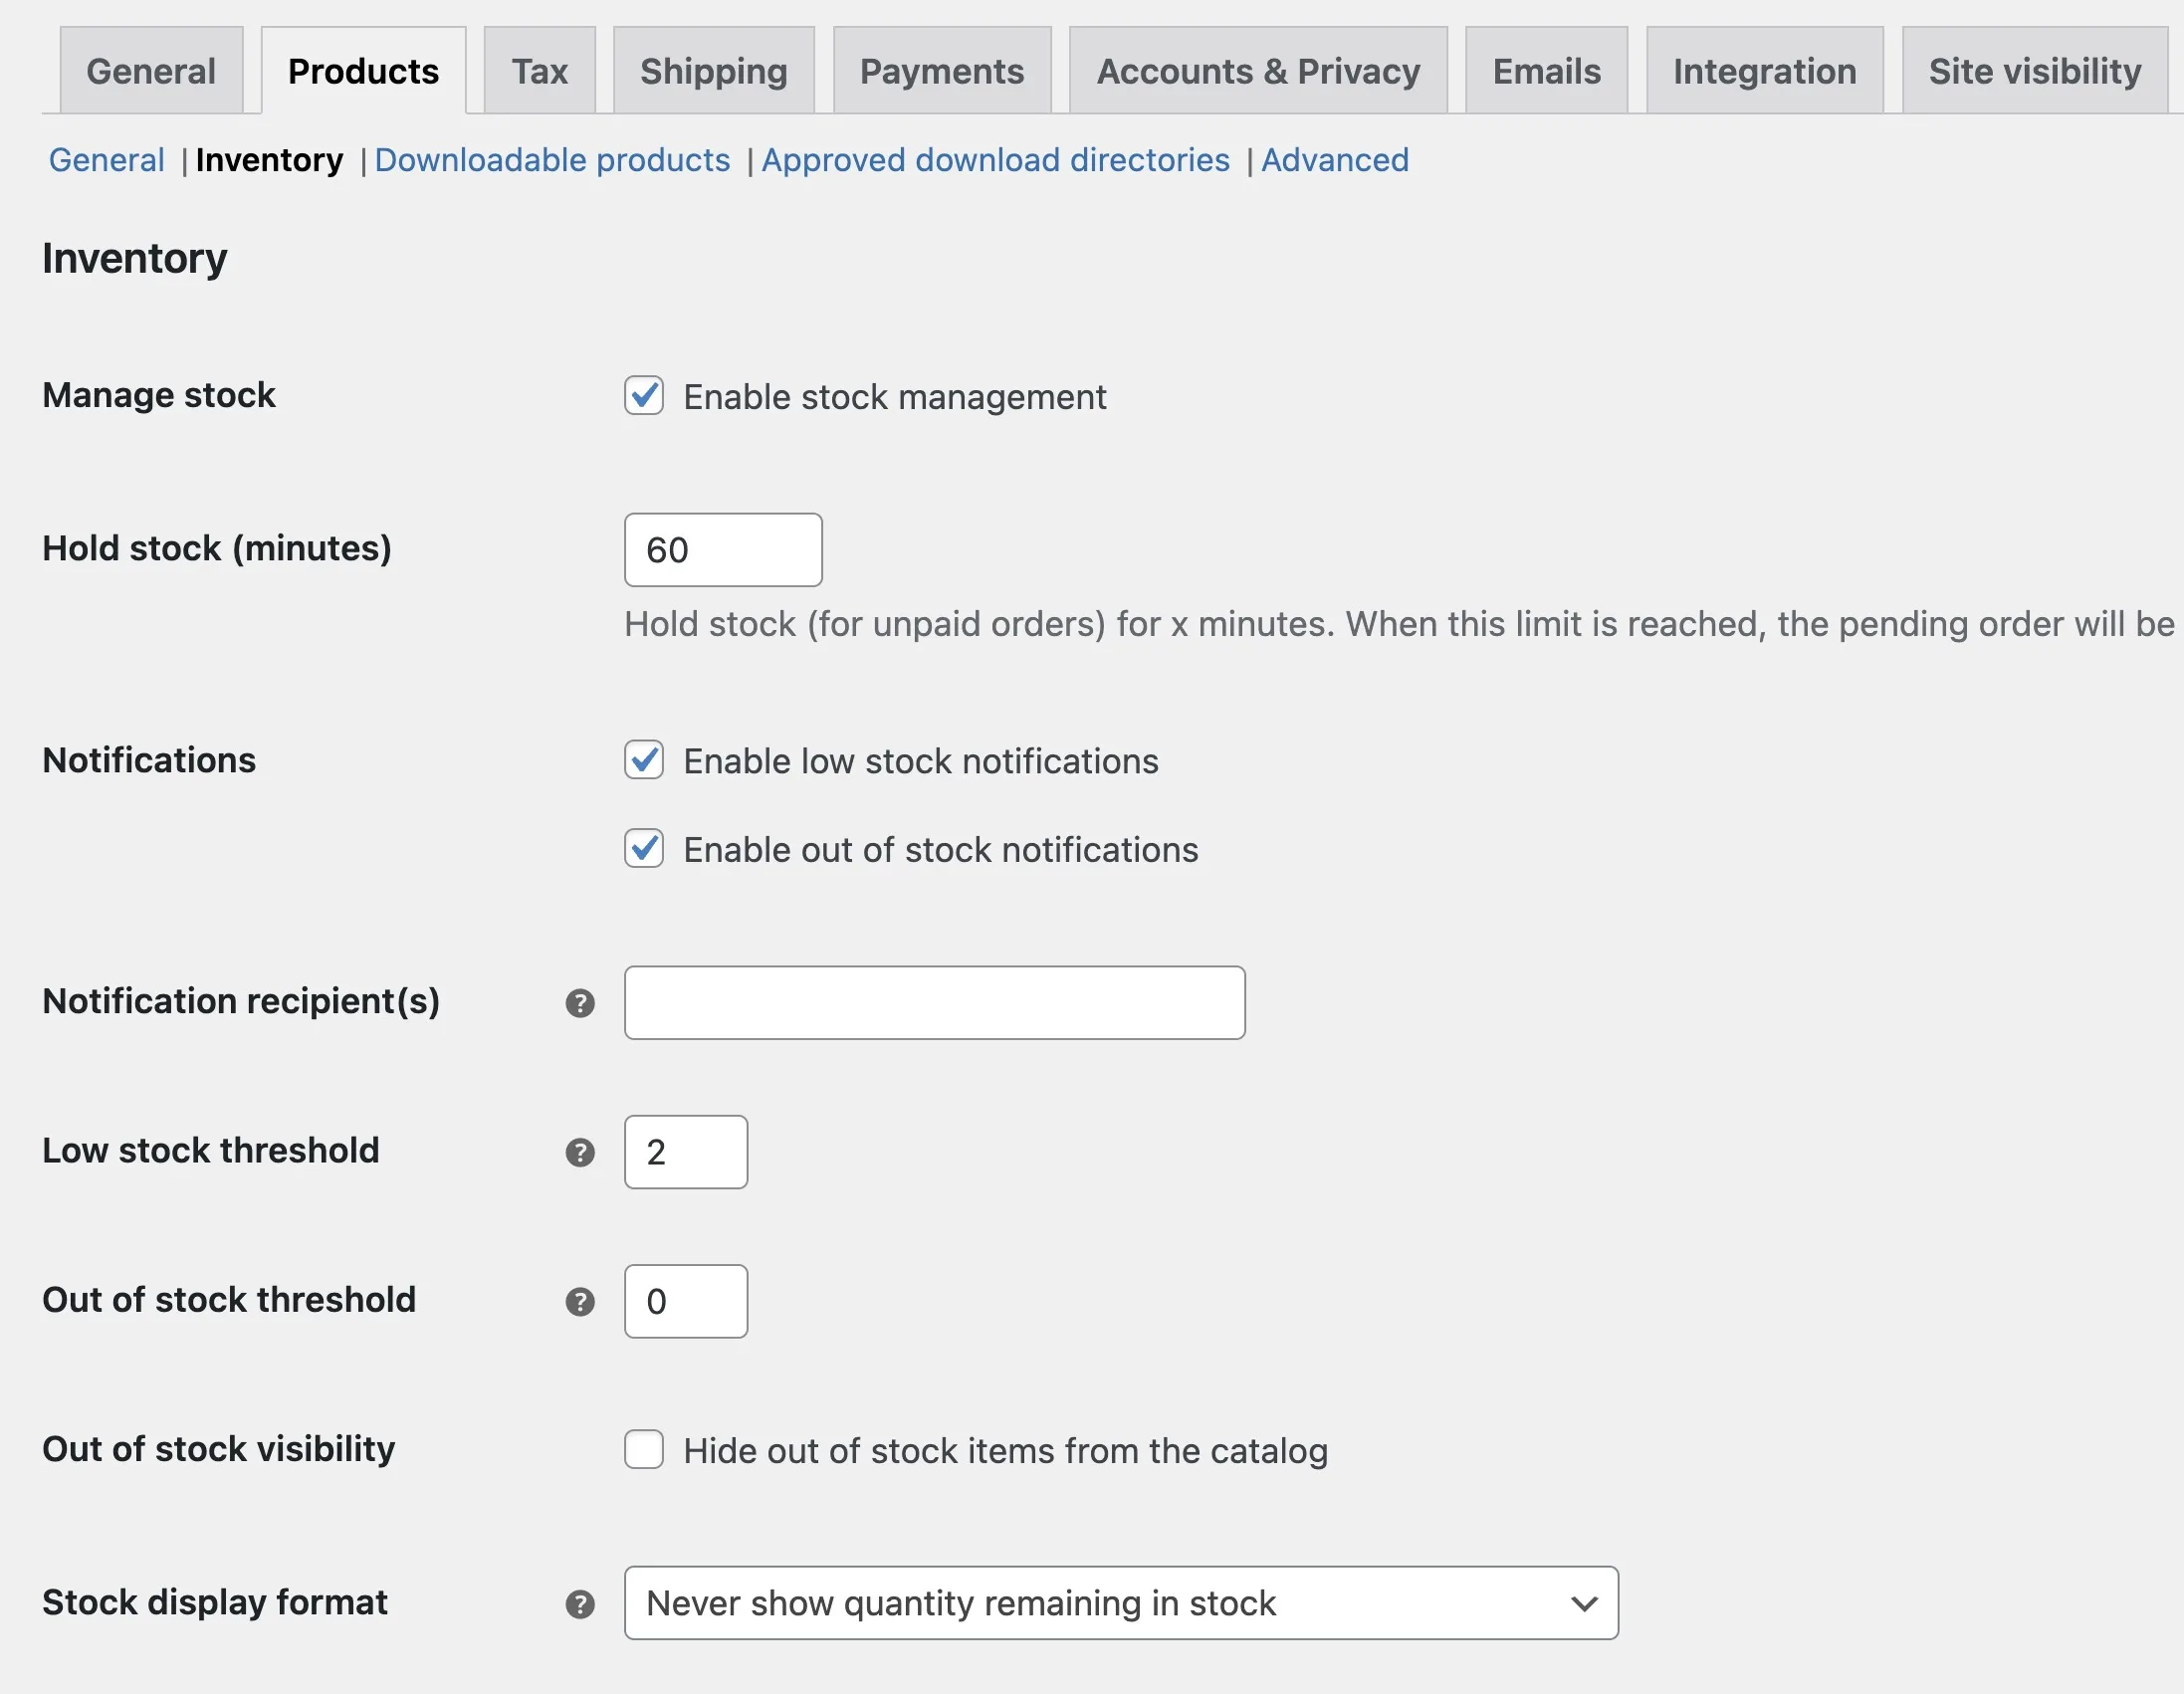The width and height of the screenshot is (2184, 1694).
Task: Switch to the Emails tab
Action: tap(1546, 71)
